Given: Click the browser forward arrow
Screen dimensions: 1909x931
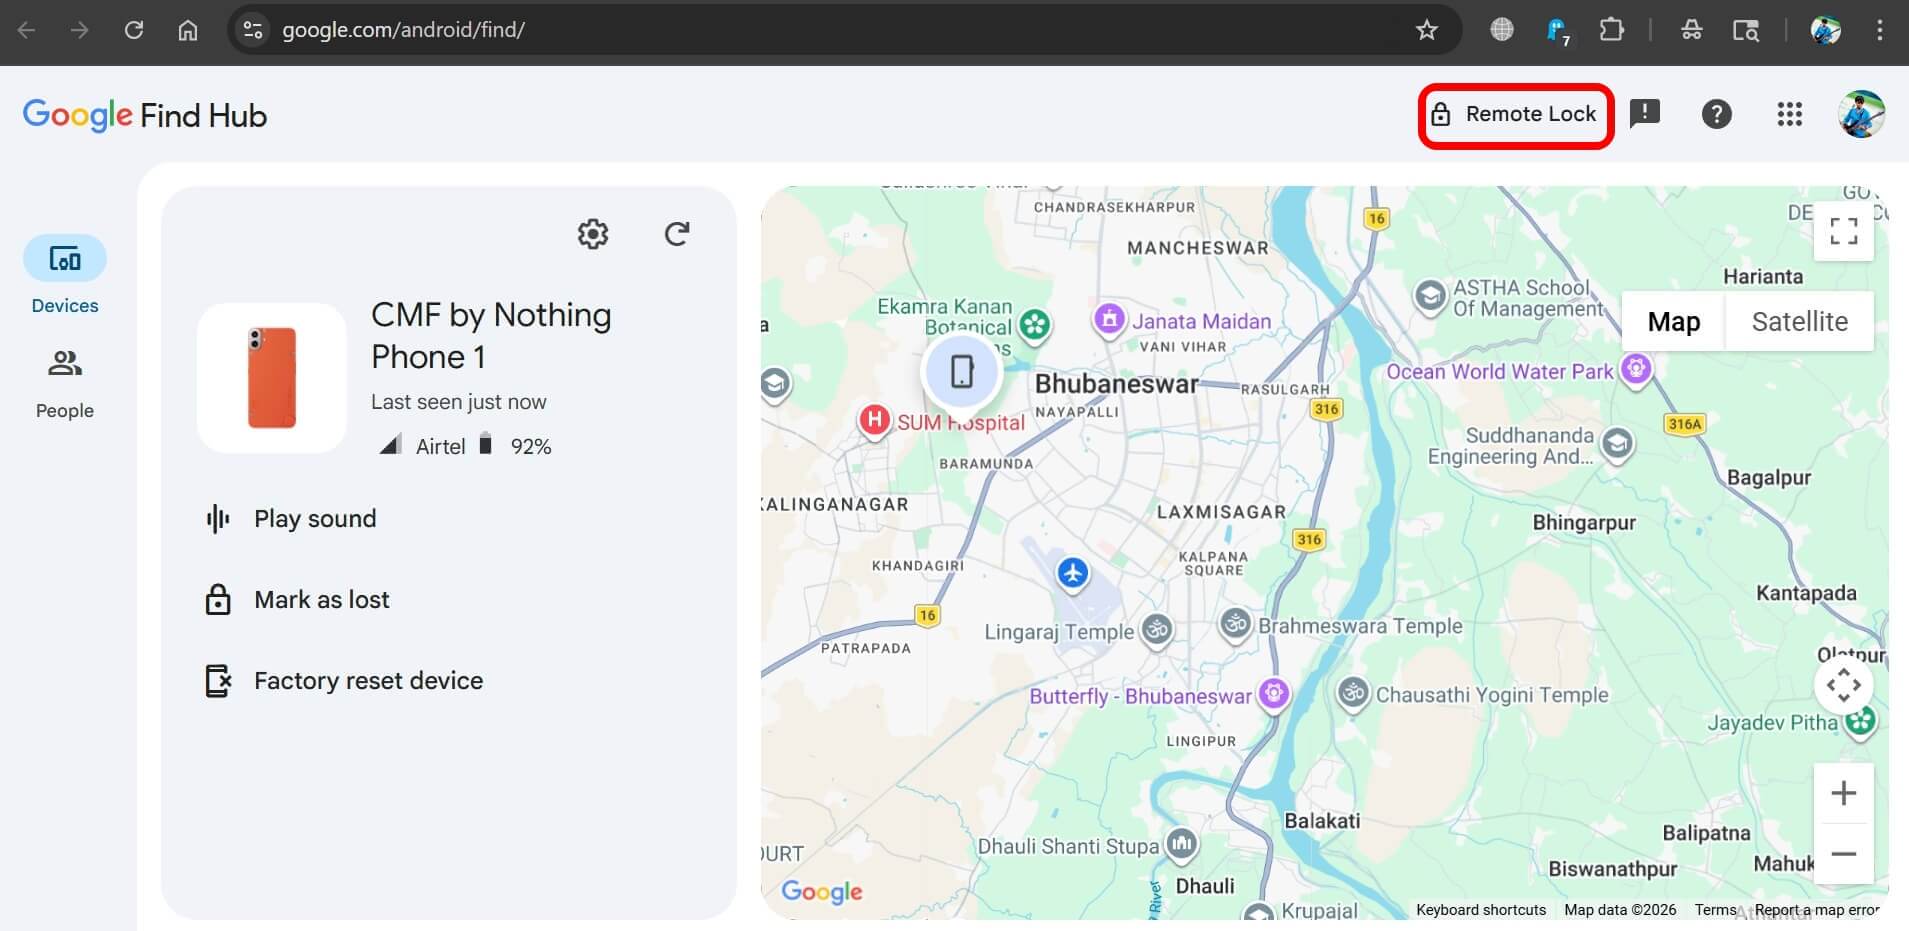Looking at the screenshot, I should tap(80, 30).
